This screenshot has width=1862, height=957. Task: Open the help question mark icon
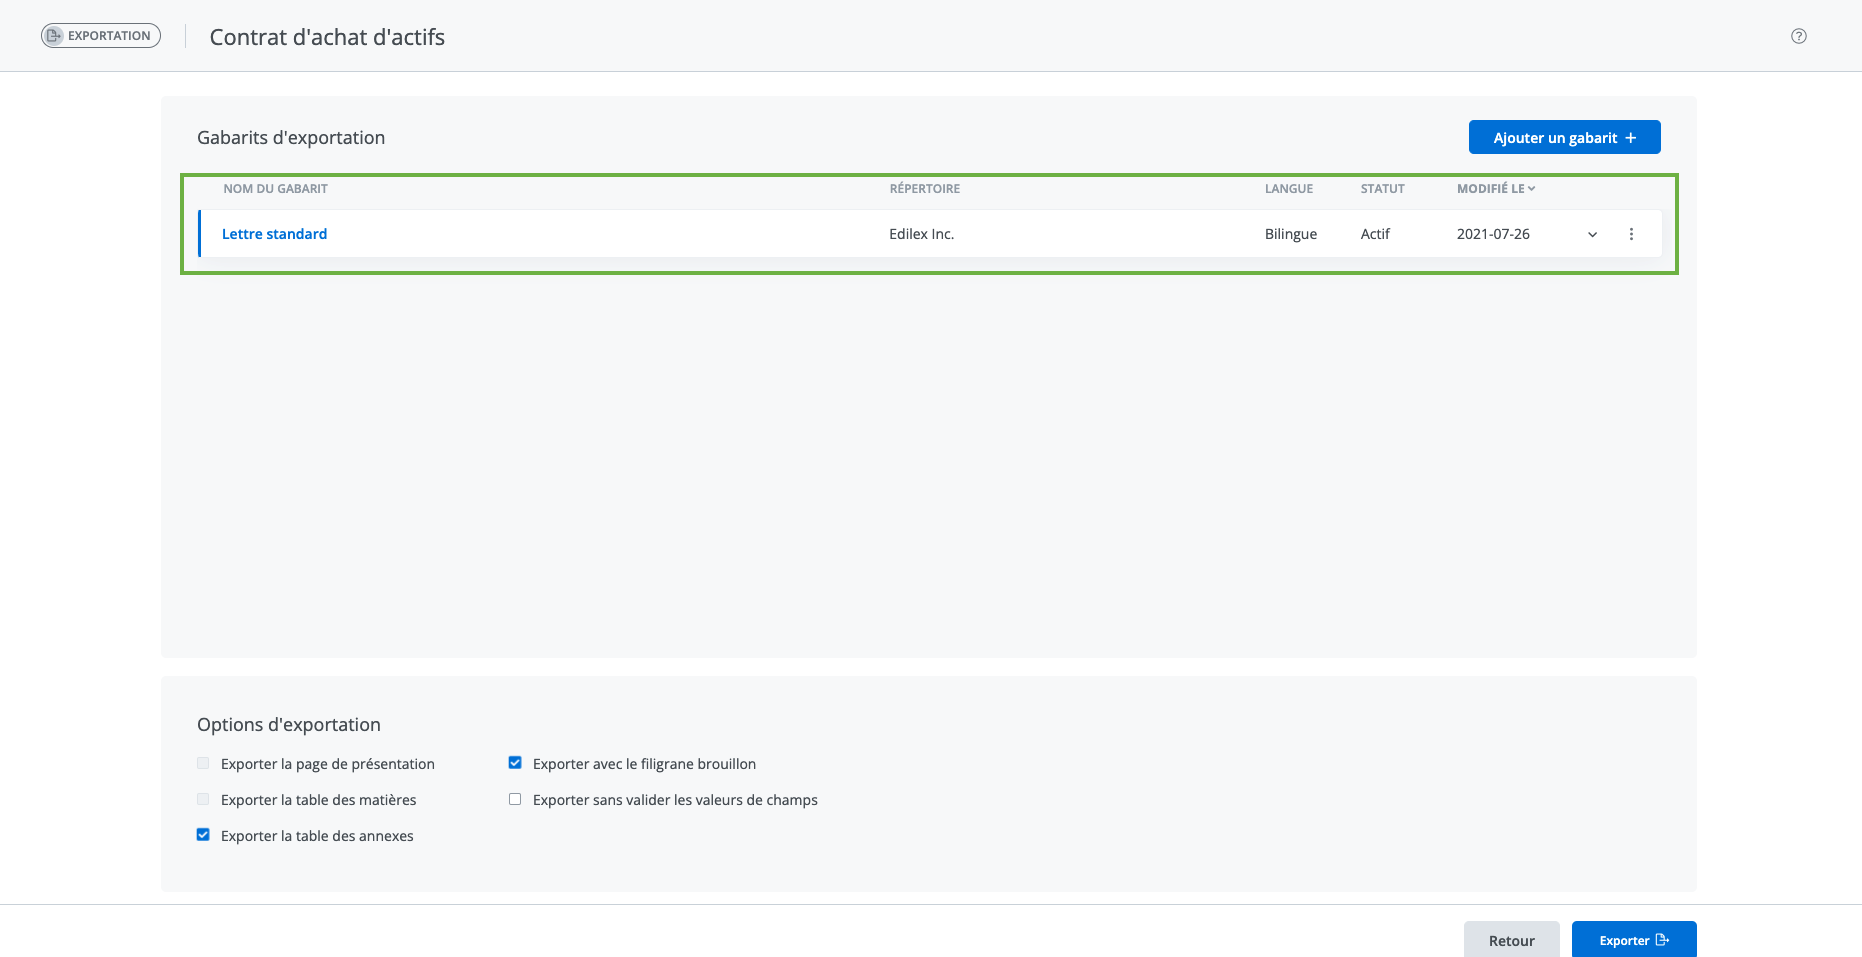click(x=1798, y=36)
